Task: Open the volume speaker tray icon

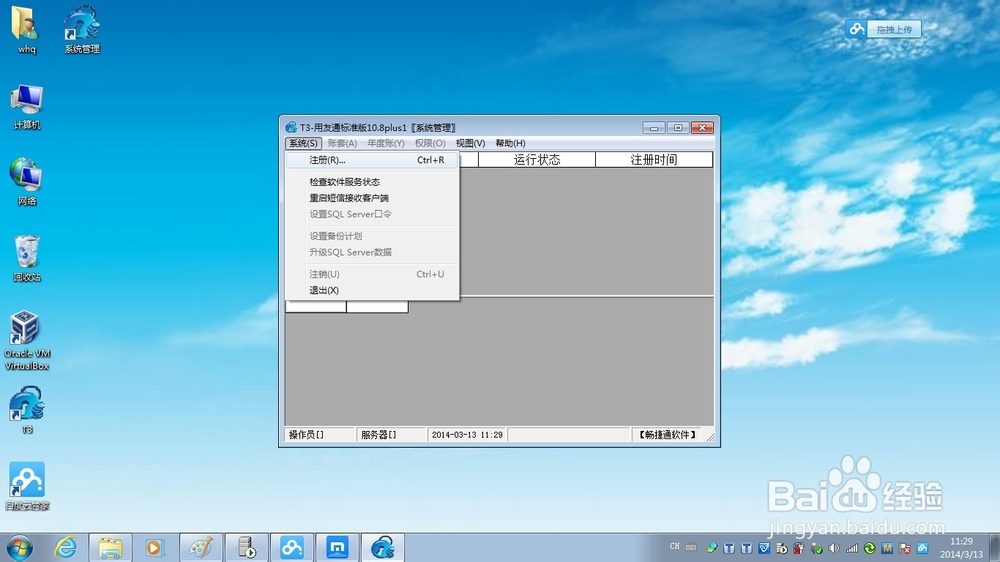Action: tap(834, 548)
